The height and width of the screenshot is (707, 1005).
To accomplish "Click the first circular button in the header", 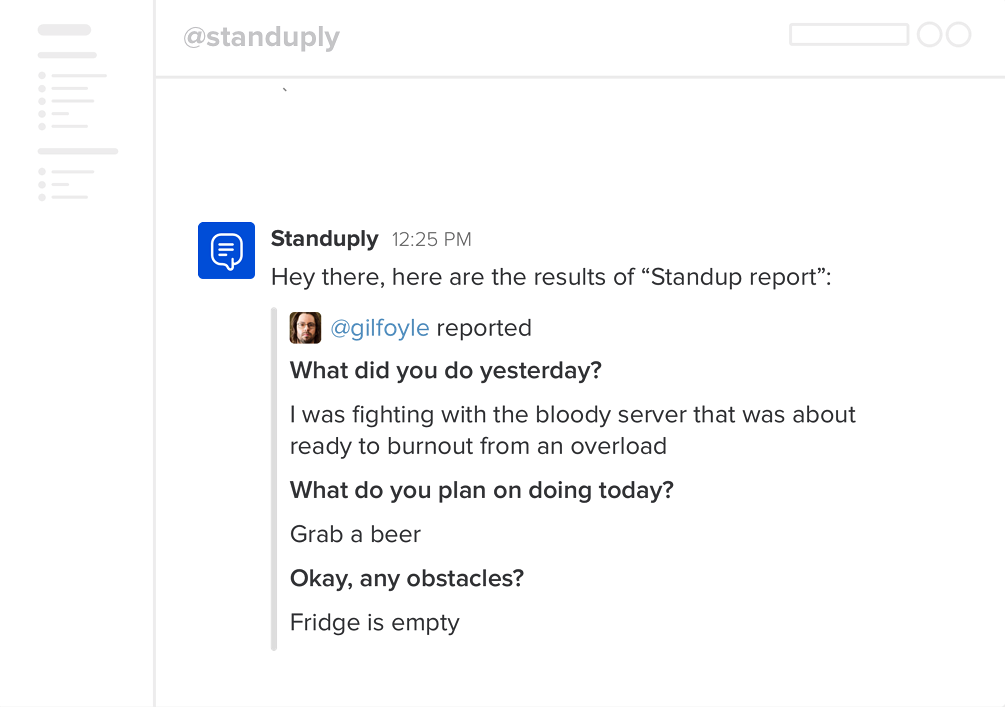I will coord(929,35).
